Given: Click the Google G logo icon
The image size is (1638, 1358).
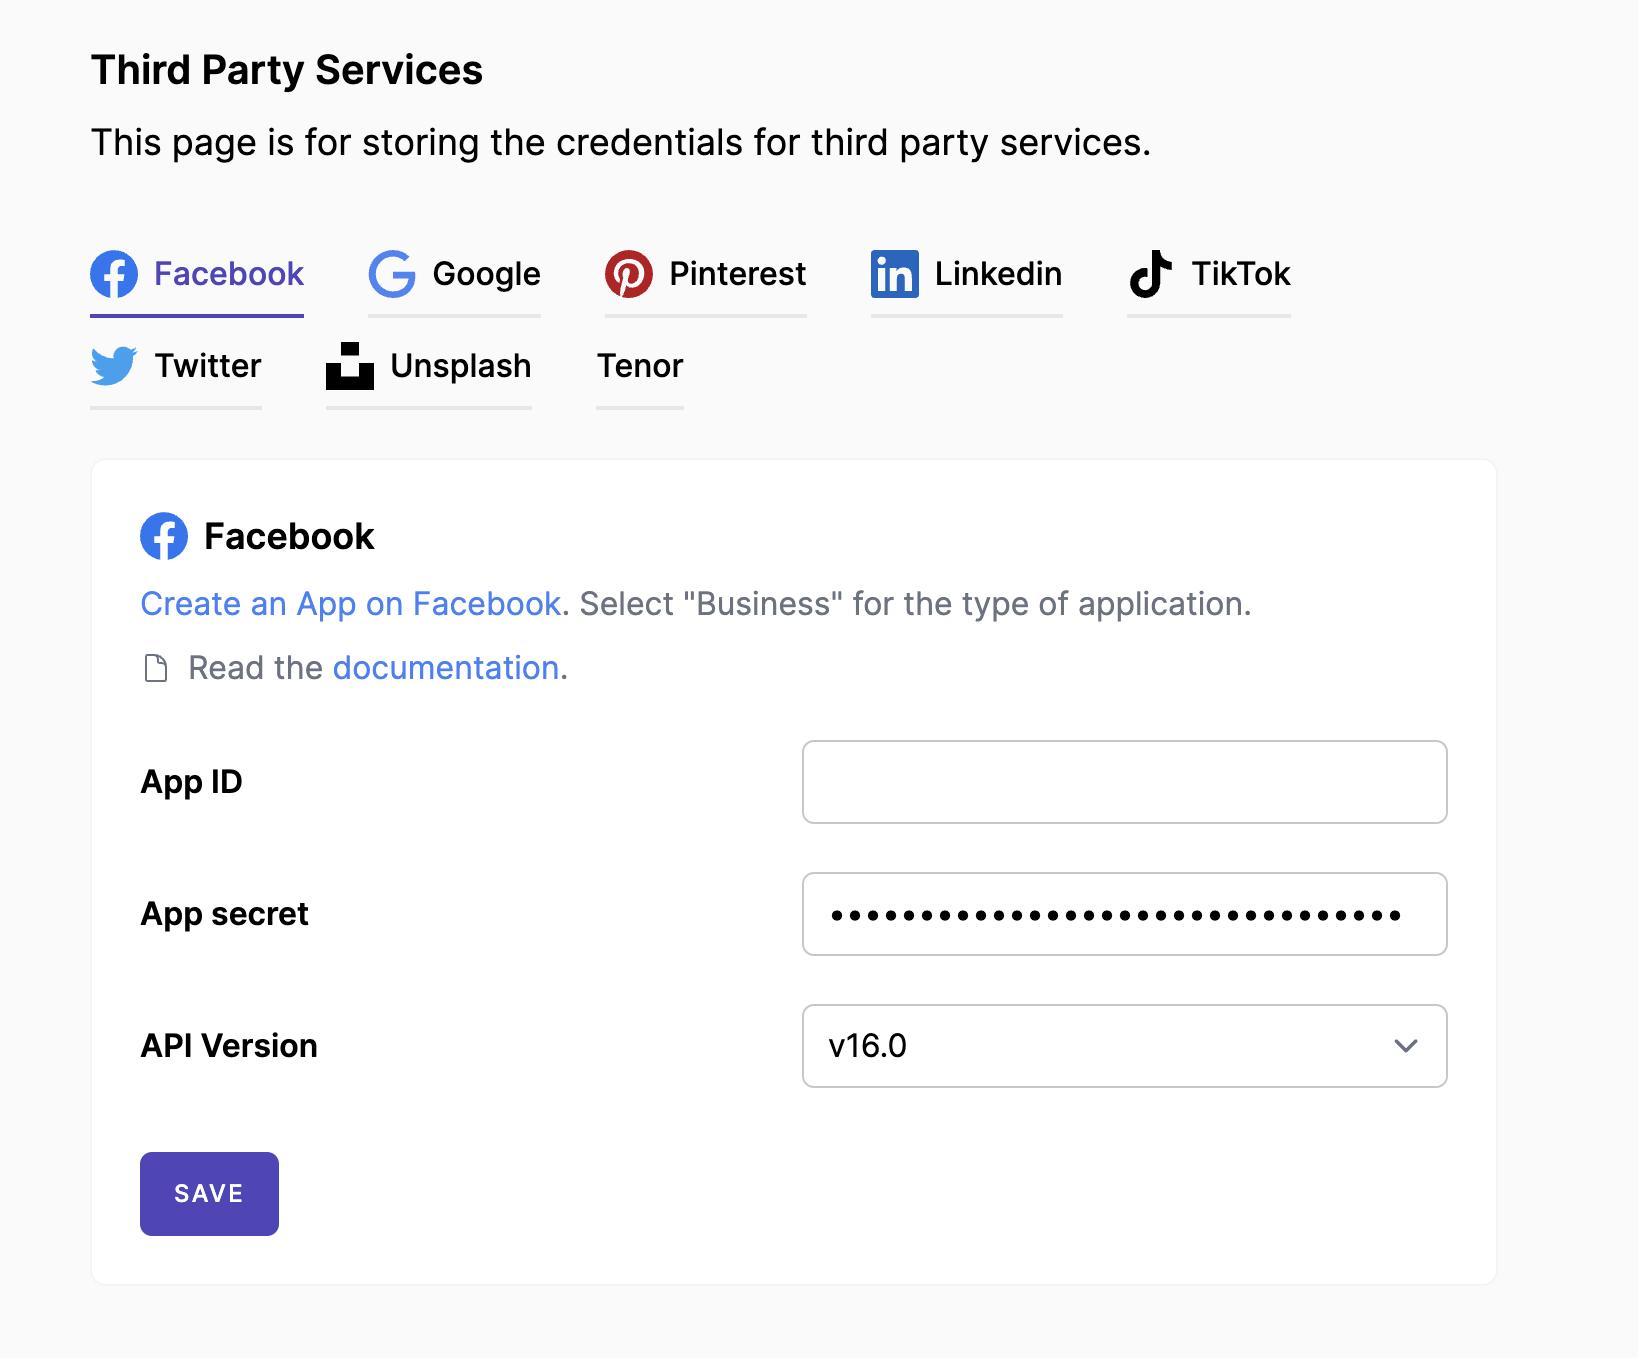Looking at the screenshot, I should tap(392, 274).
